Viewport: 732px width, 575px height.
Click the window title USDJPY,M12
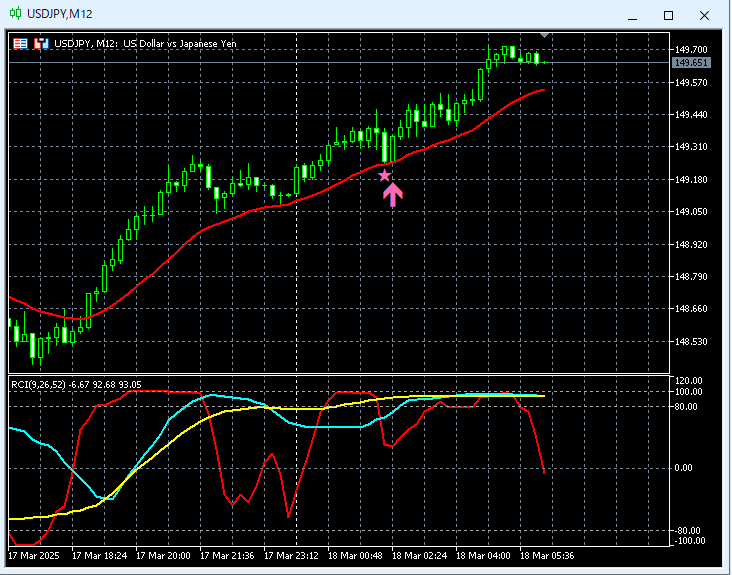[x=60, y=14]
